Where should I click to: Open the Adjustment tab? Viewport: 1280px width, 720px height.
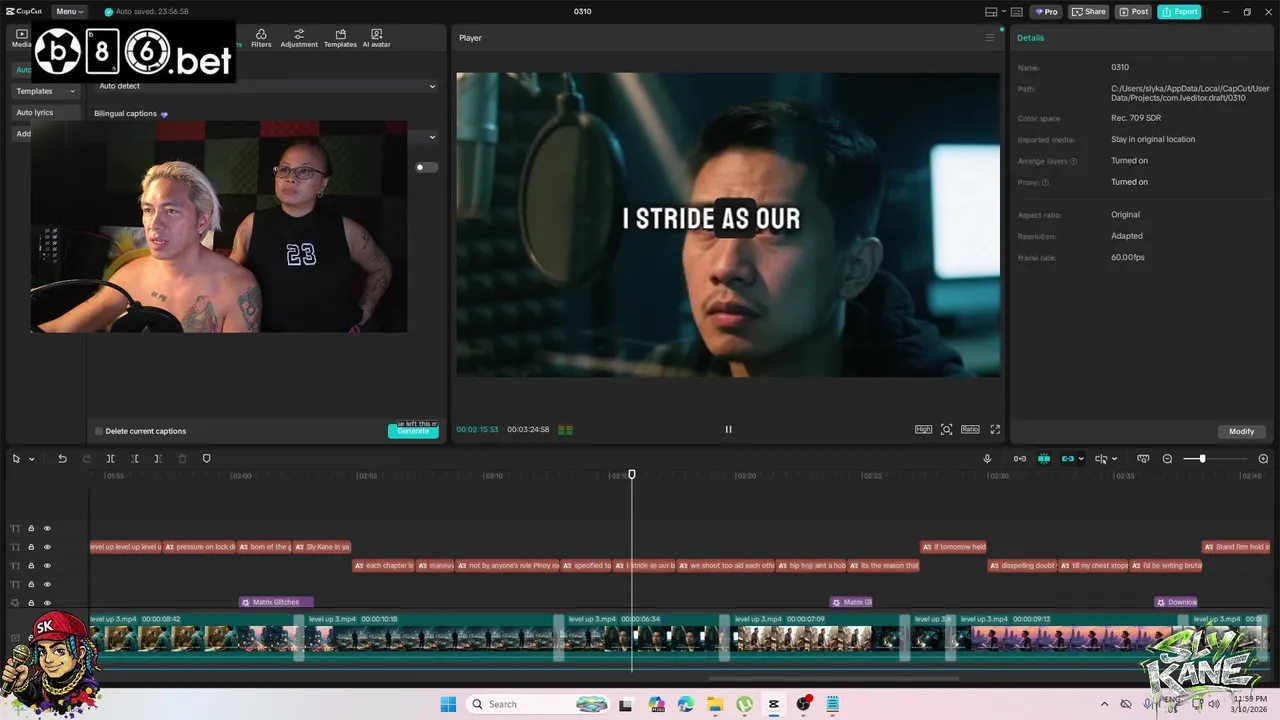(x=299, y=39)
